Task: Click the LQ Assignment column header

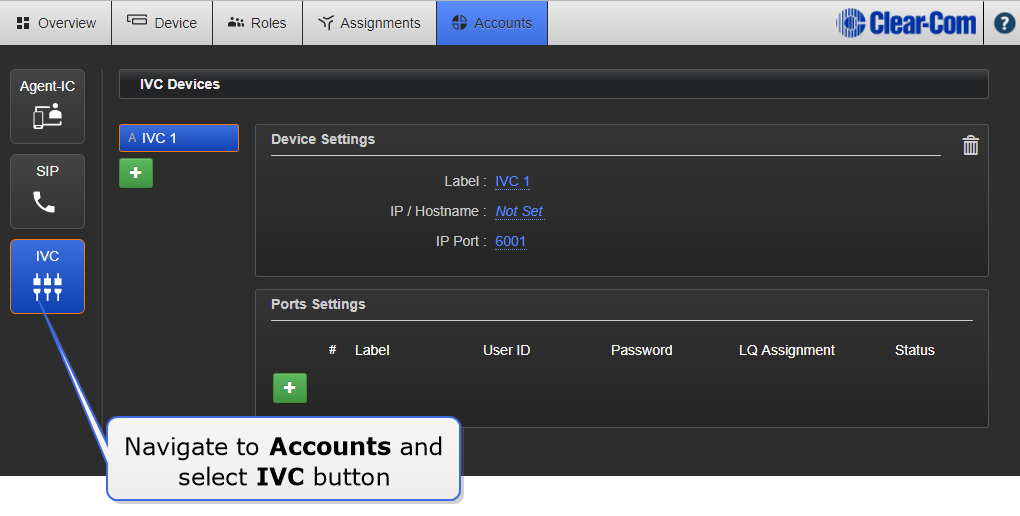Action: 786,350
